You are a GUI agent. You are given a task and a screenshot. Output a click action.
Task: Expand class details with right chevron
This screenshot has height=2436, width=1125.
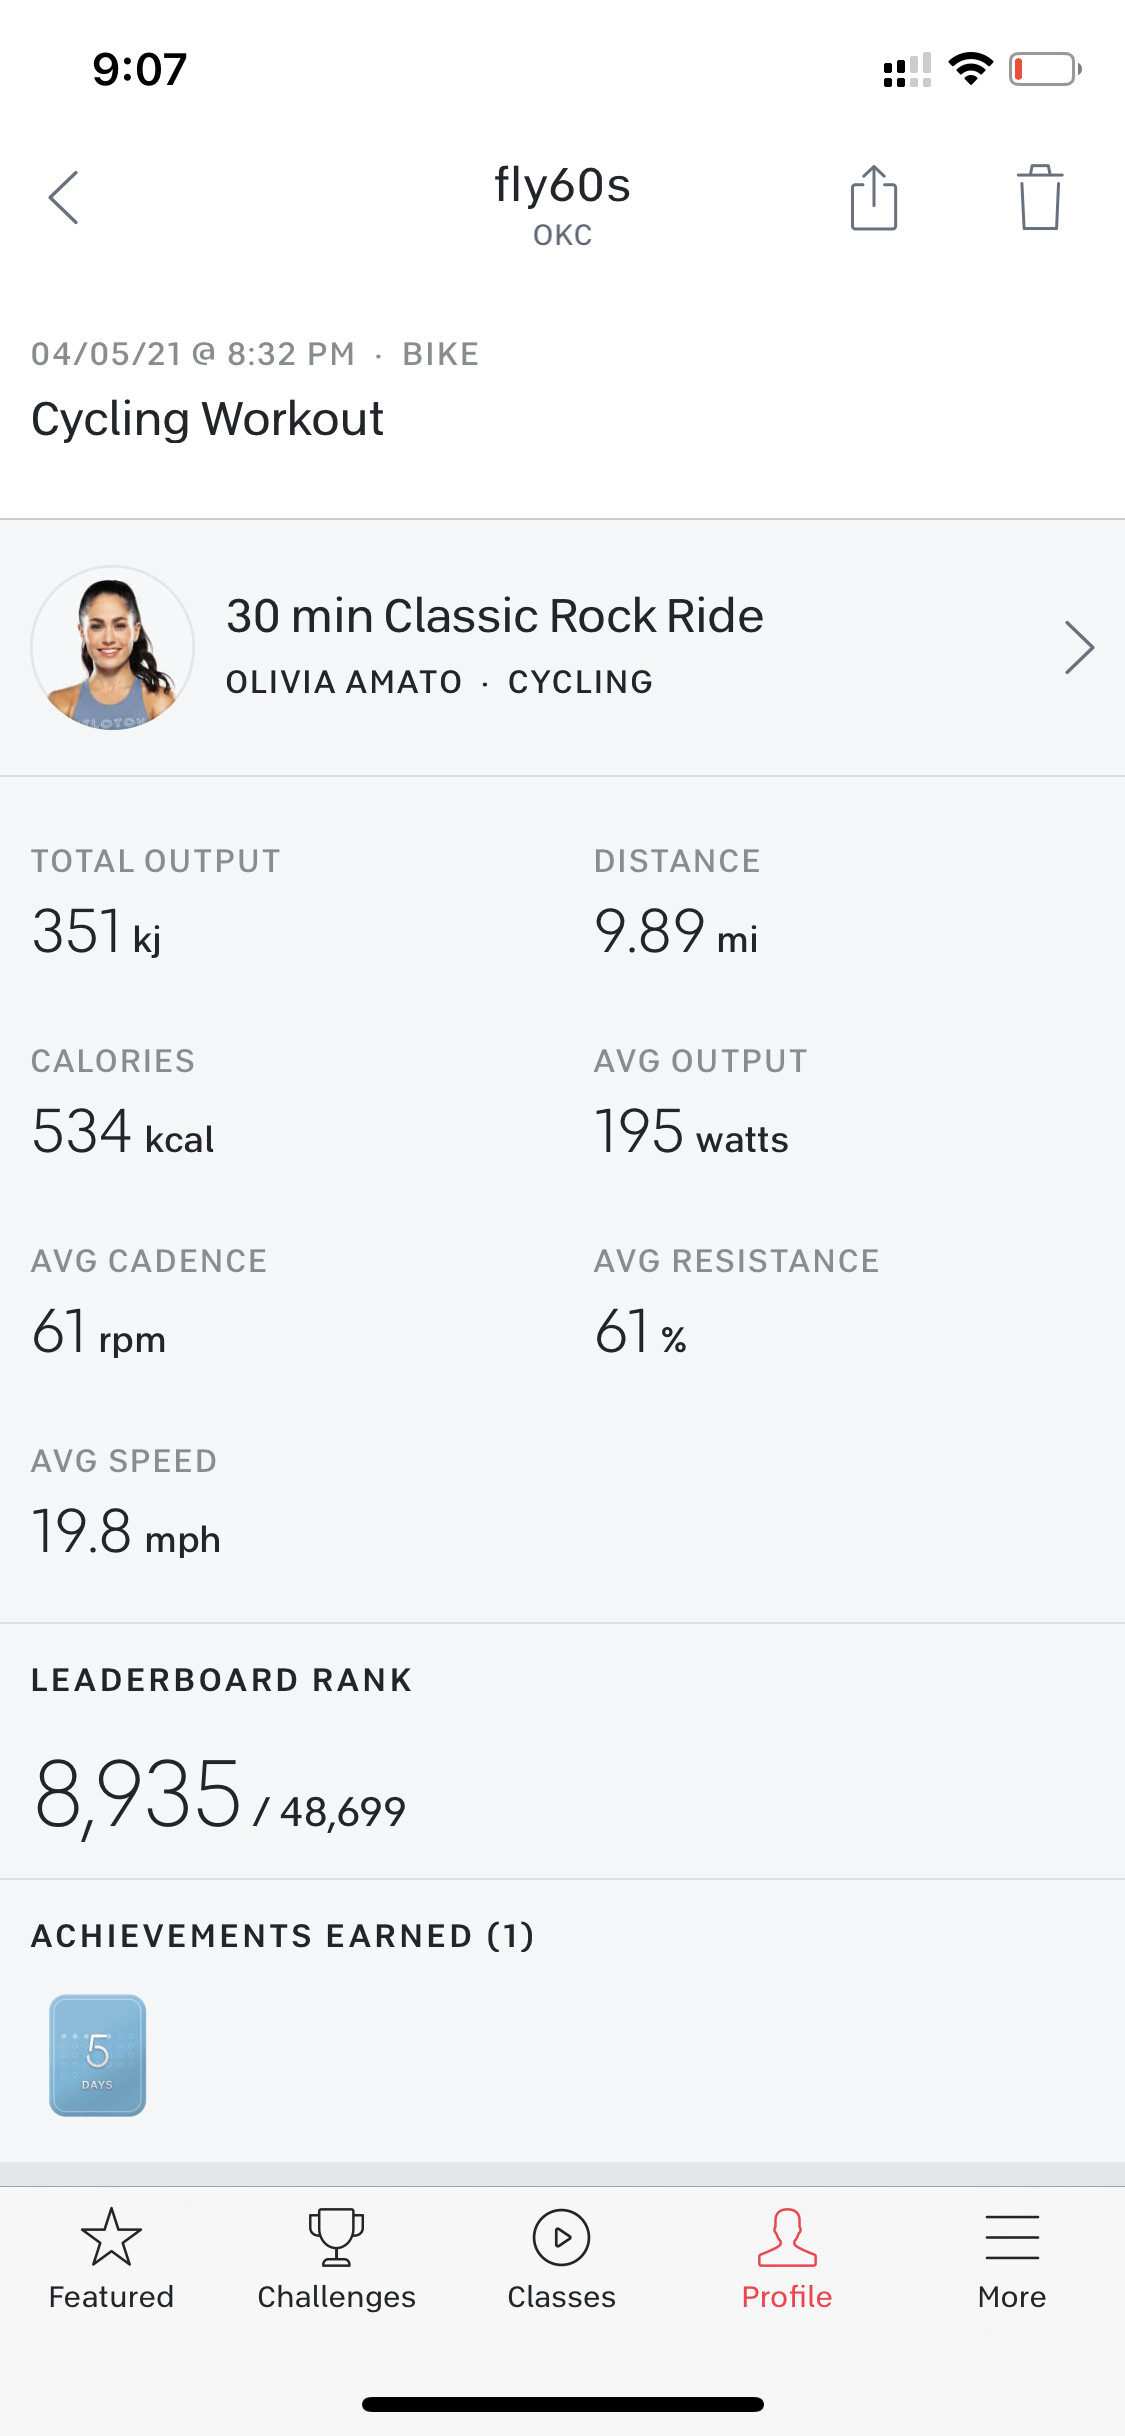[1079, 648]
